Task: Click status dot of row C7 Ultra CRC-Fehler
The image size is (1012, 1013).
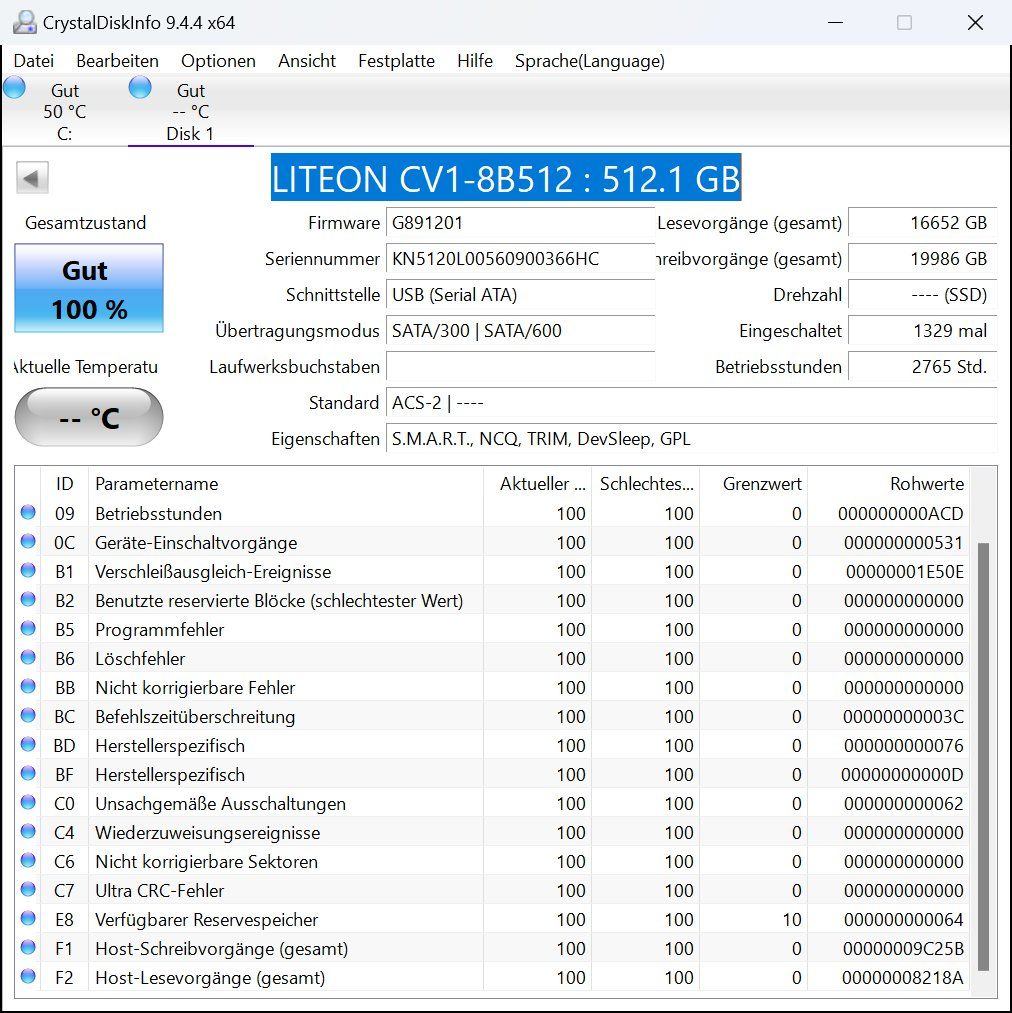Action: coord(28,890)
